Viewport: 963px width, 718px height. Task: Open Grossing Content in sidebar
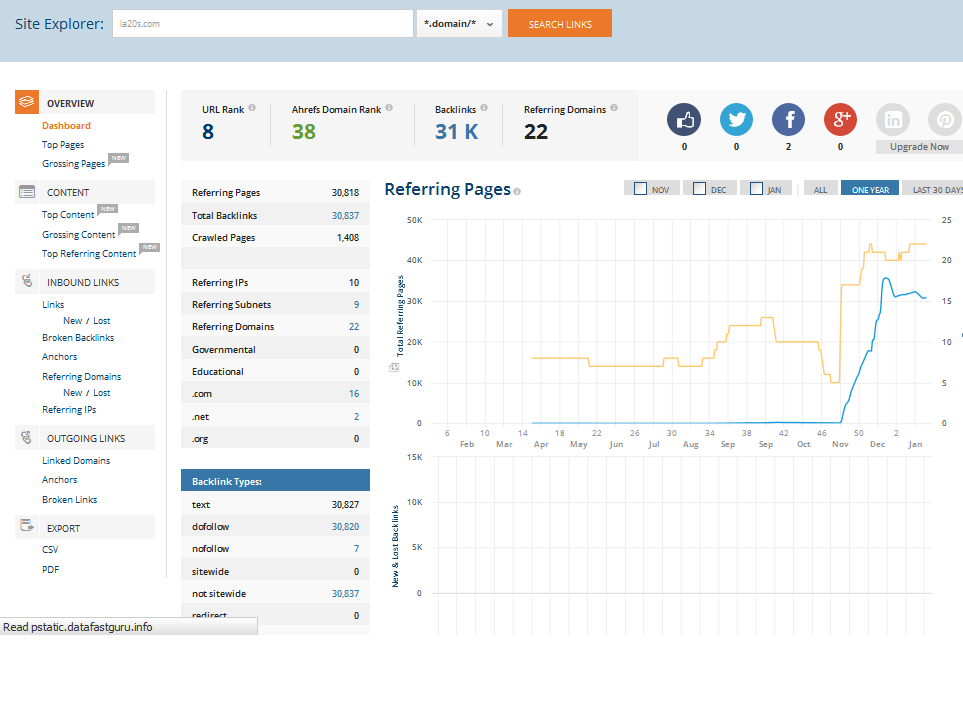coord(78,234)
